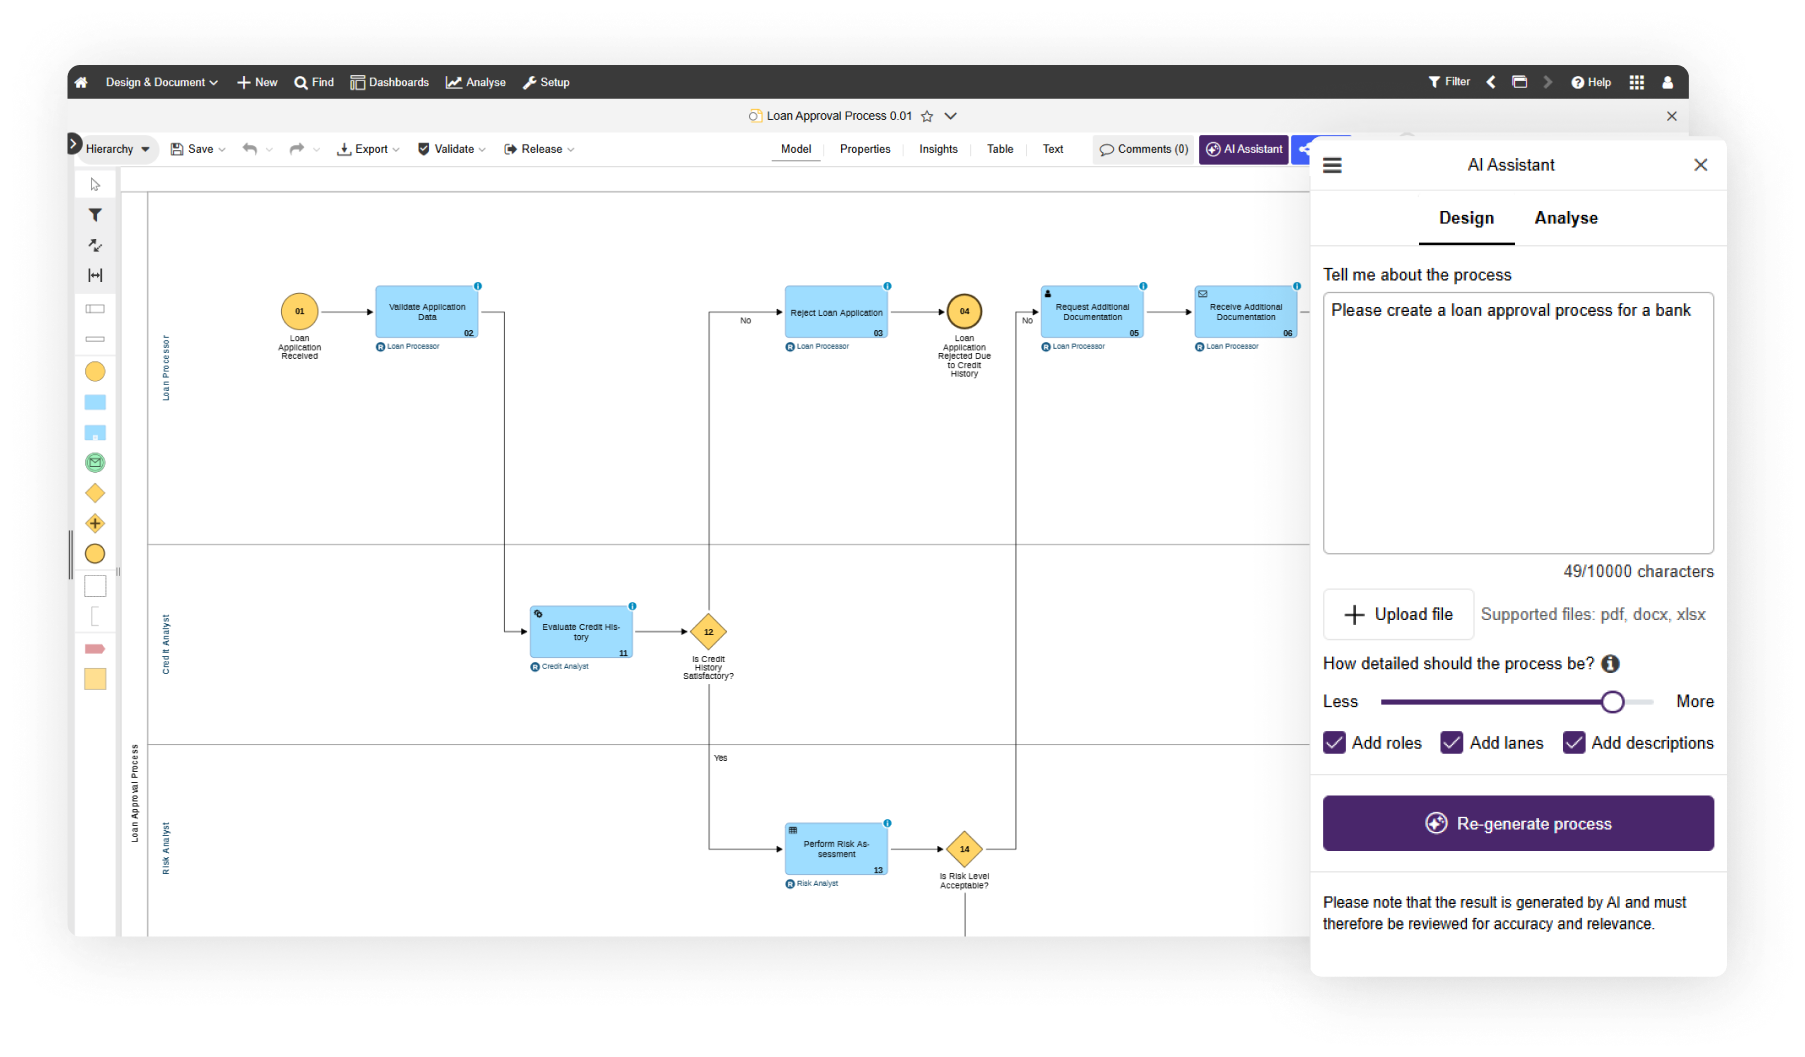Click the process detail level slider handle

[x=1612, y=702]
